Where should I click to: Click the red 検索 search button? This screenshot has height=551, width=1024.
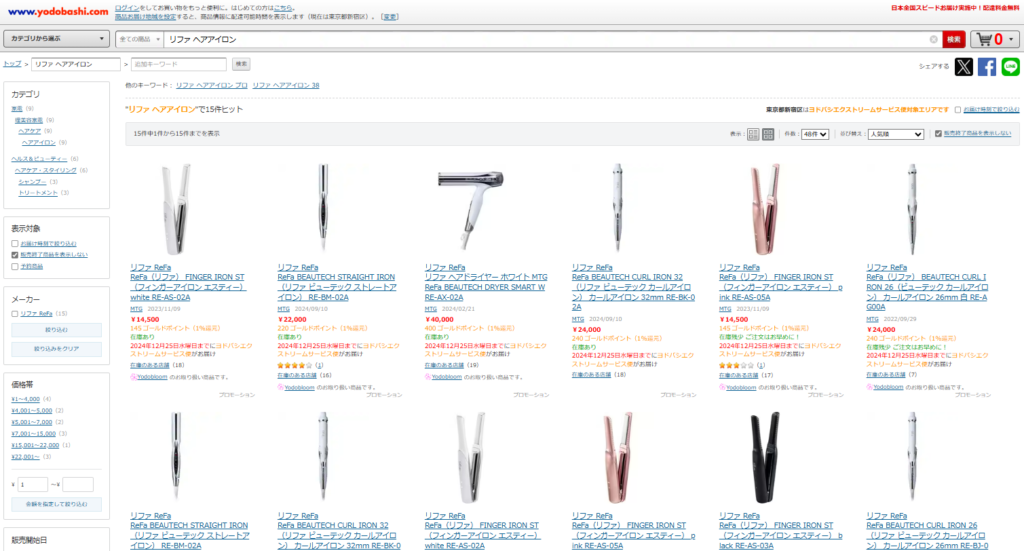coord(953,39)
